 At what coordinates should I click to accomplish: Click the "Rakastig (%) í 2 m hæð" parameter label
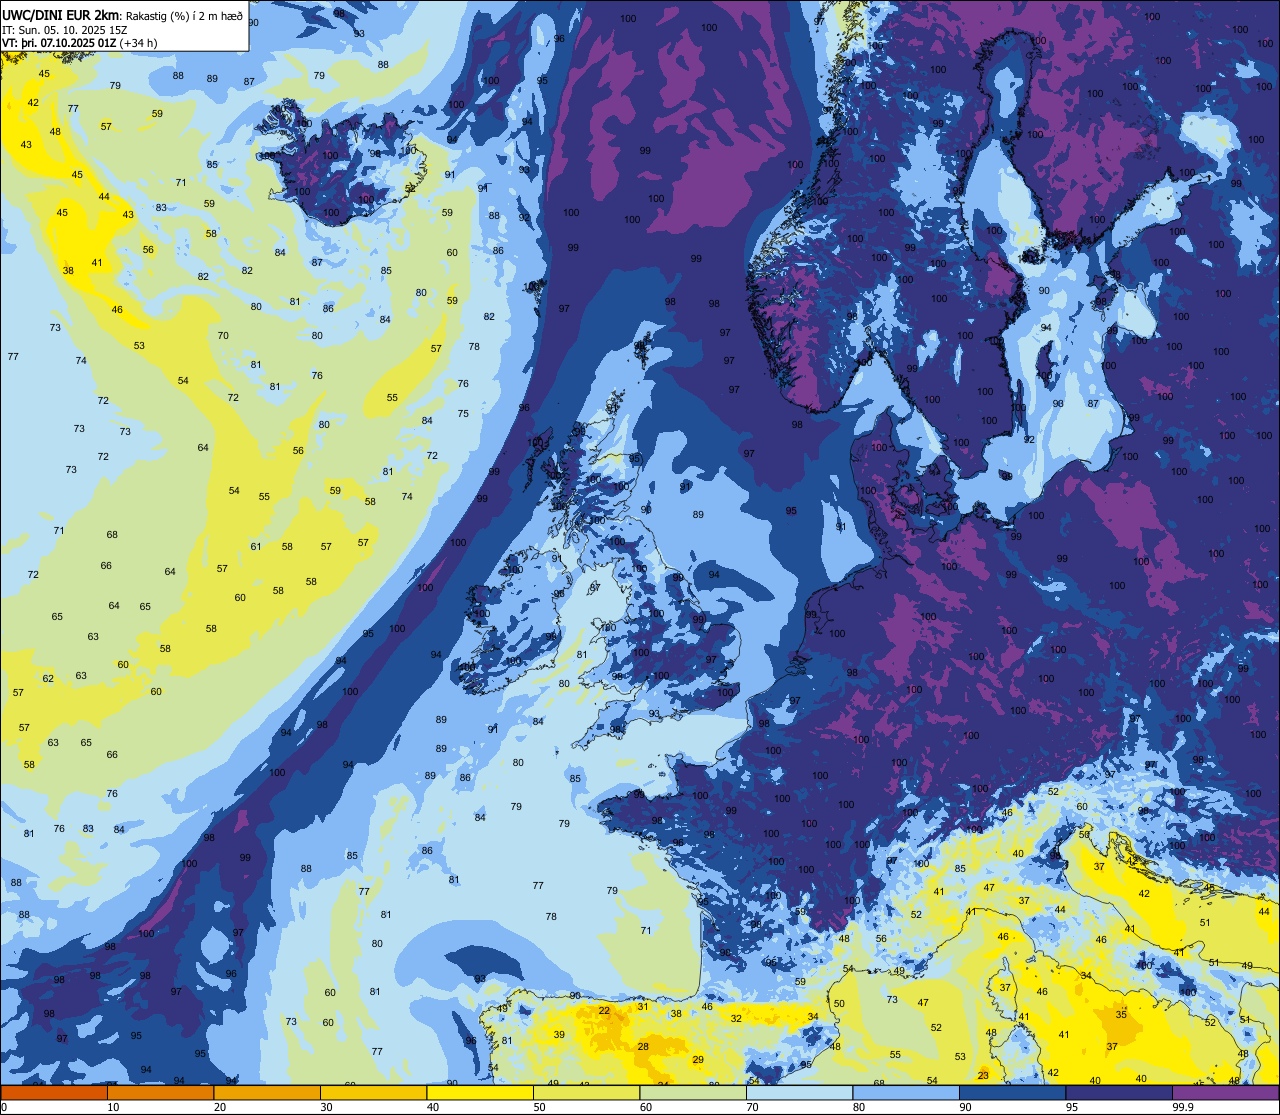[184, 15]
